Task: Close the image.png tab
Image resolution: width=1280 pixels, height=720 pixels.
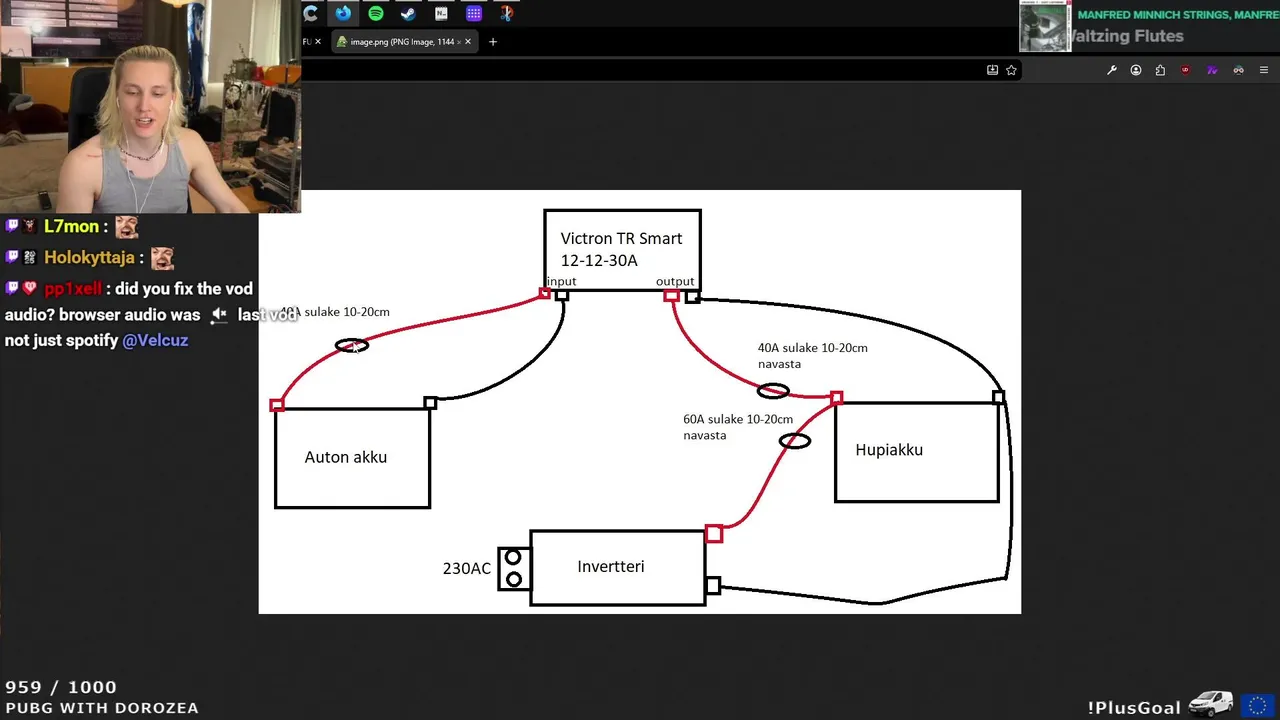Action: [x=467, y=42]
